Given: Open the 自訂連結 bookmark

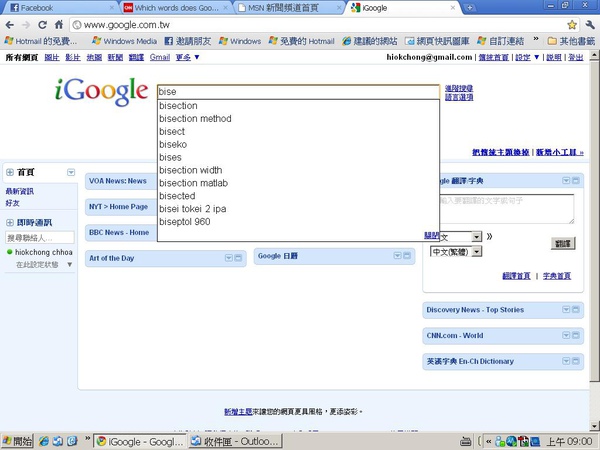Looking at the screenshot, I should click(501, 41).
